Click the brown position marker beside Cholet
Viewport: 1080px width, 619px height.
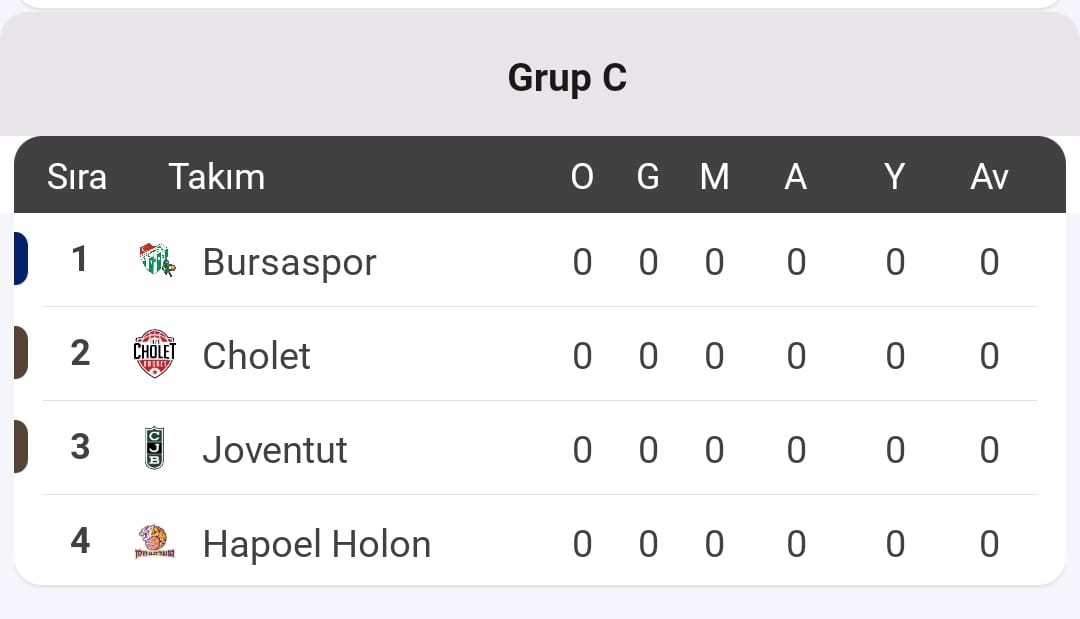pos(21,353)
